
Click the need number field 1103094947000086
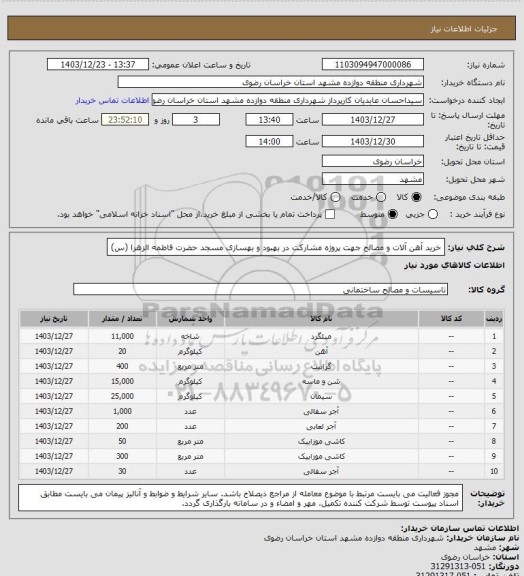[x=373, y=65]
